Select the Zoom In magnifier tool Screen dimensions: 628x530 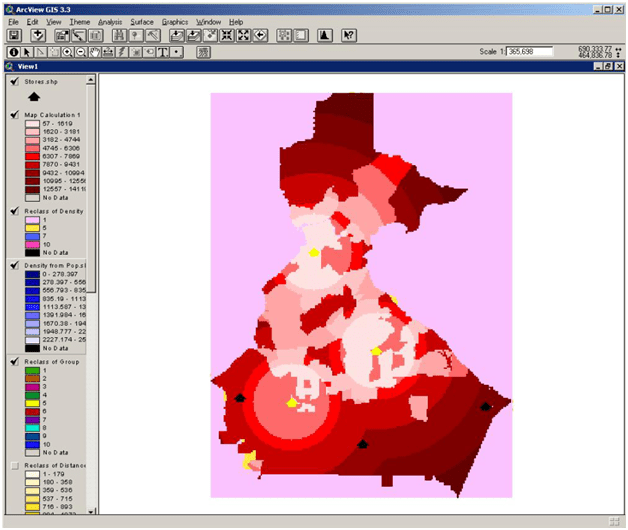click(x=68, y=51)
